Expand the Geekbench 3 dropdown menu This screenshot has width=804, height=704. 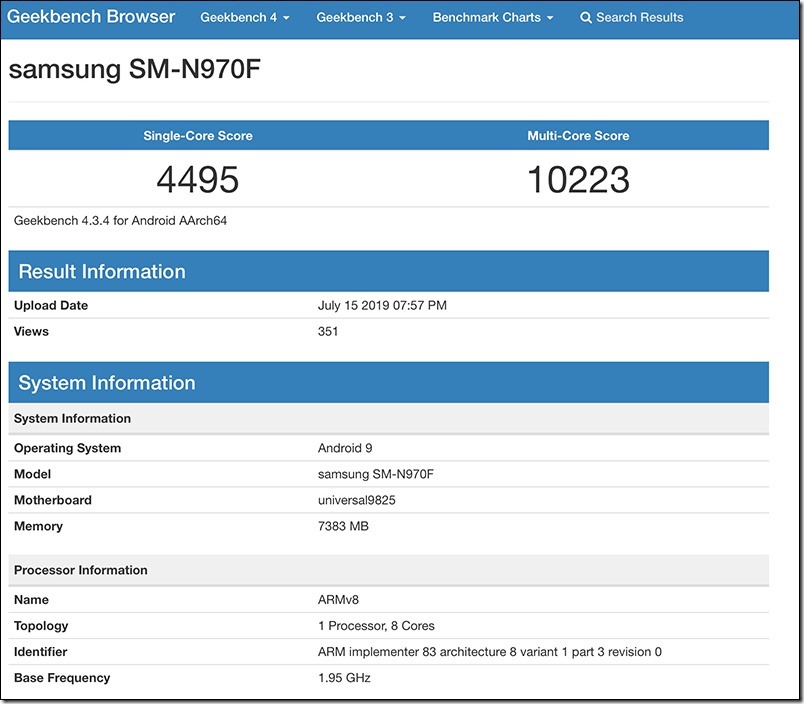(x=360, y=17)
